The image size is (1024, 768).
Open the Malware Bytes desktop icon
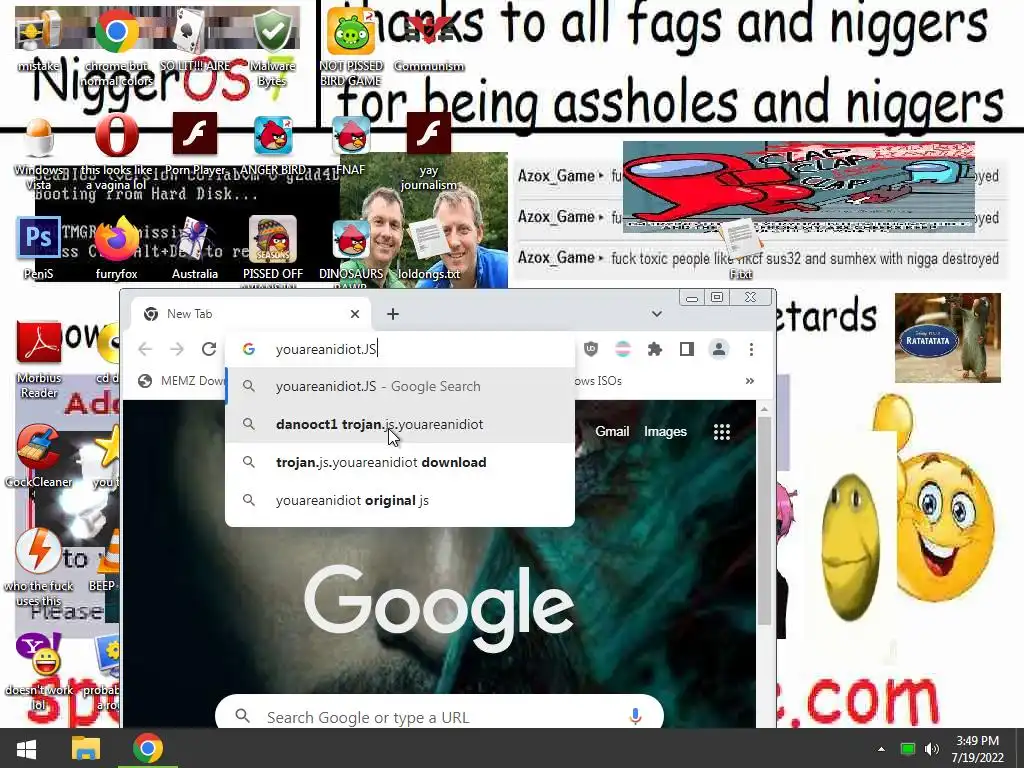272,48
